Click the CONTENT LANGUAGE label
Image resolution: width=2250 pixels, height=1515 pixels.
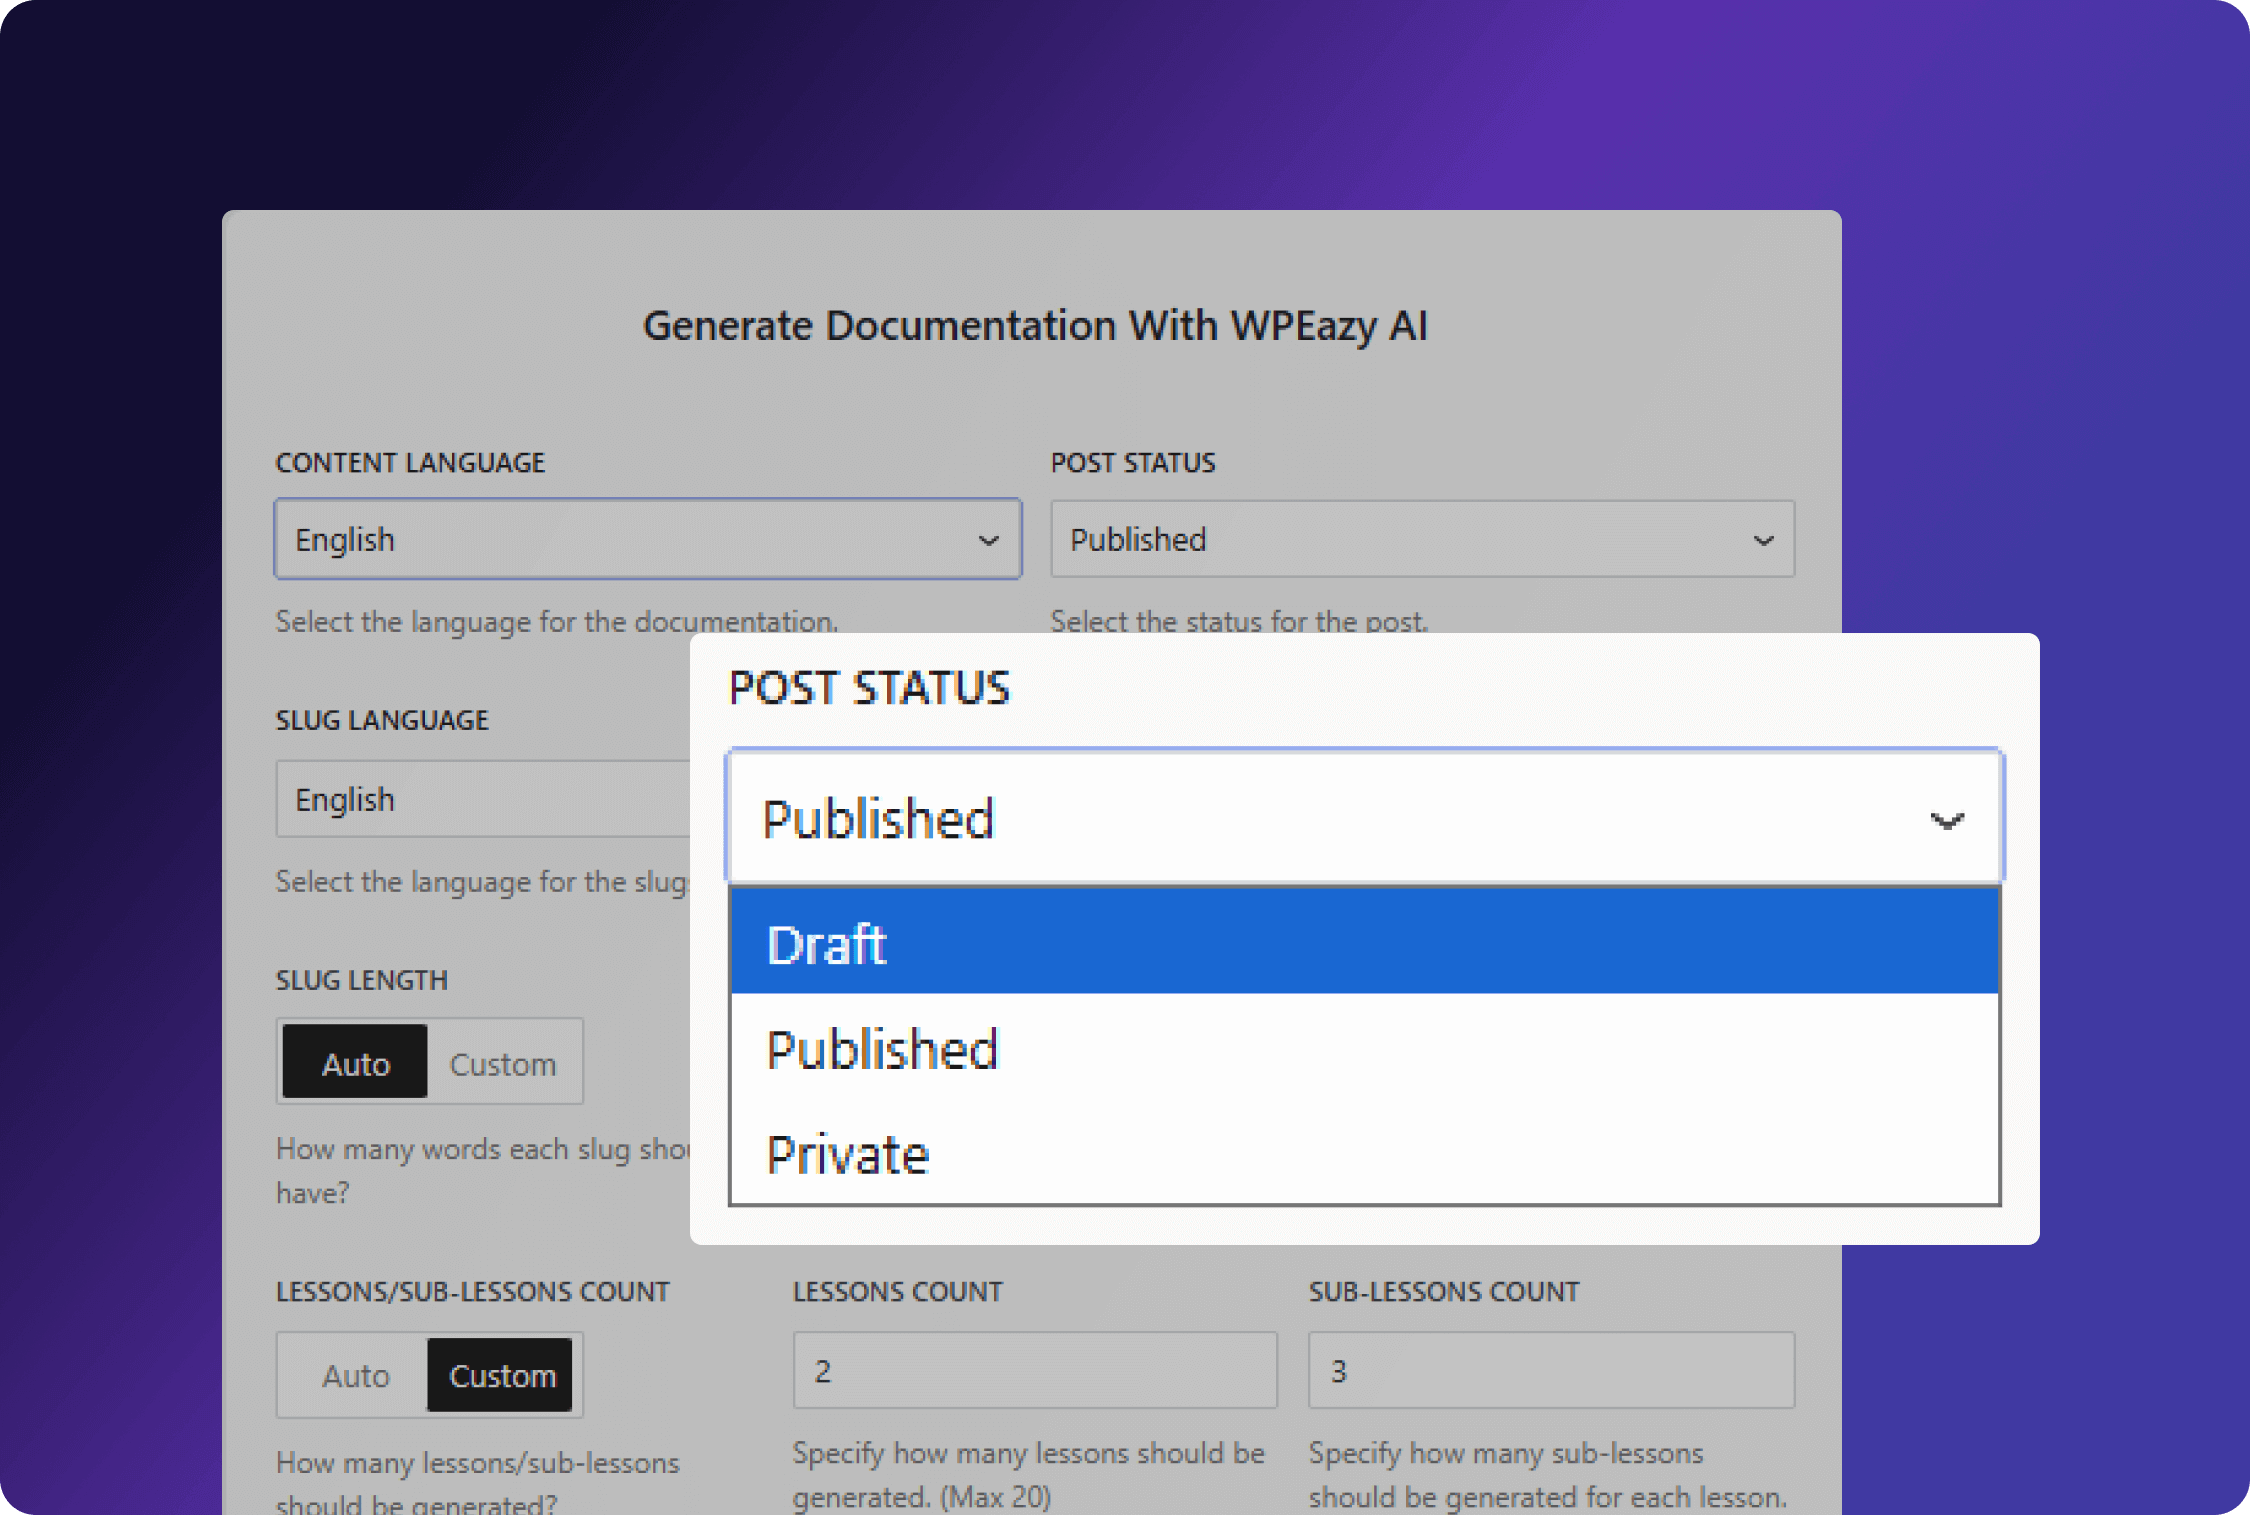tap(410, 463)
